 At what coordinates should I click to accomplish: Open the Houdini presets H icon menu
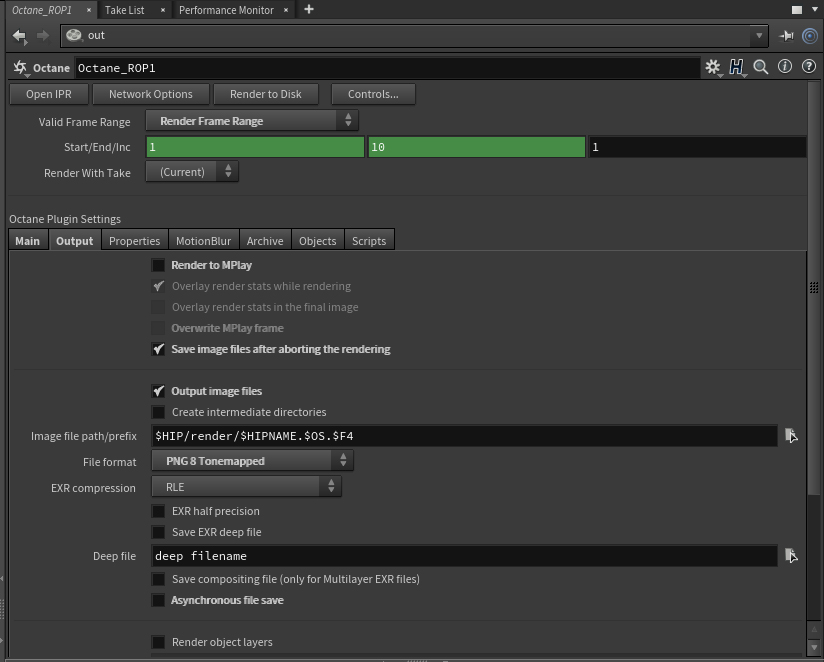click(x=737, y=67)
